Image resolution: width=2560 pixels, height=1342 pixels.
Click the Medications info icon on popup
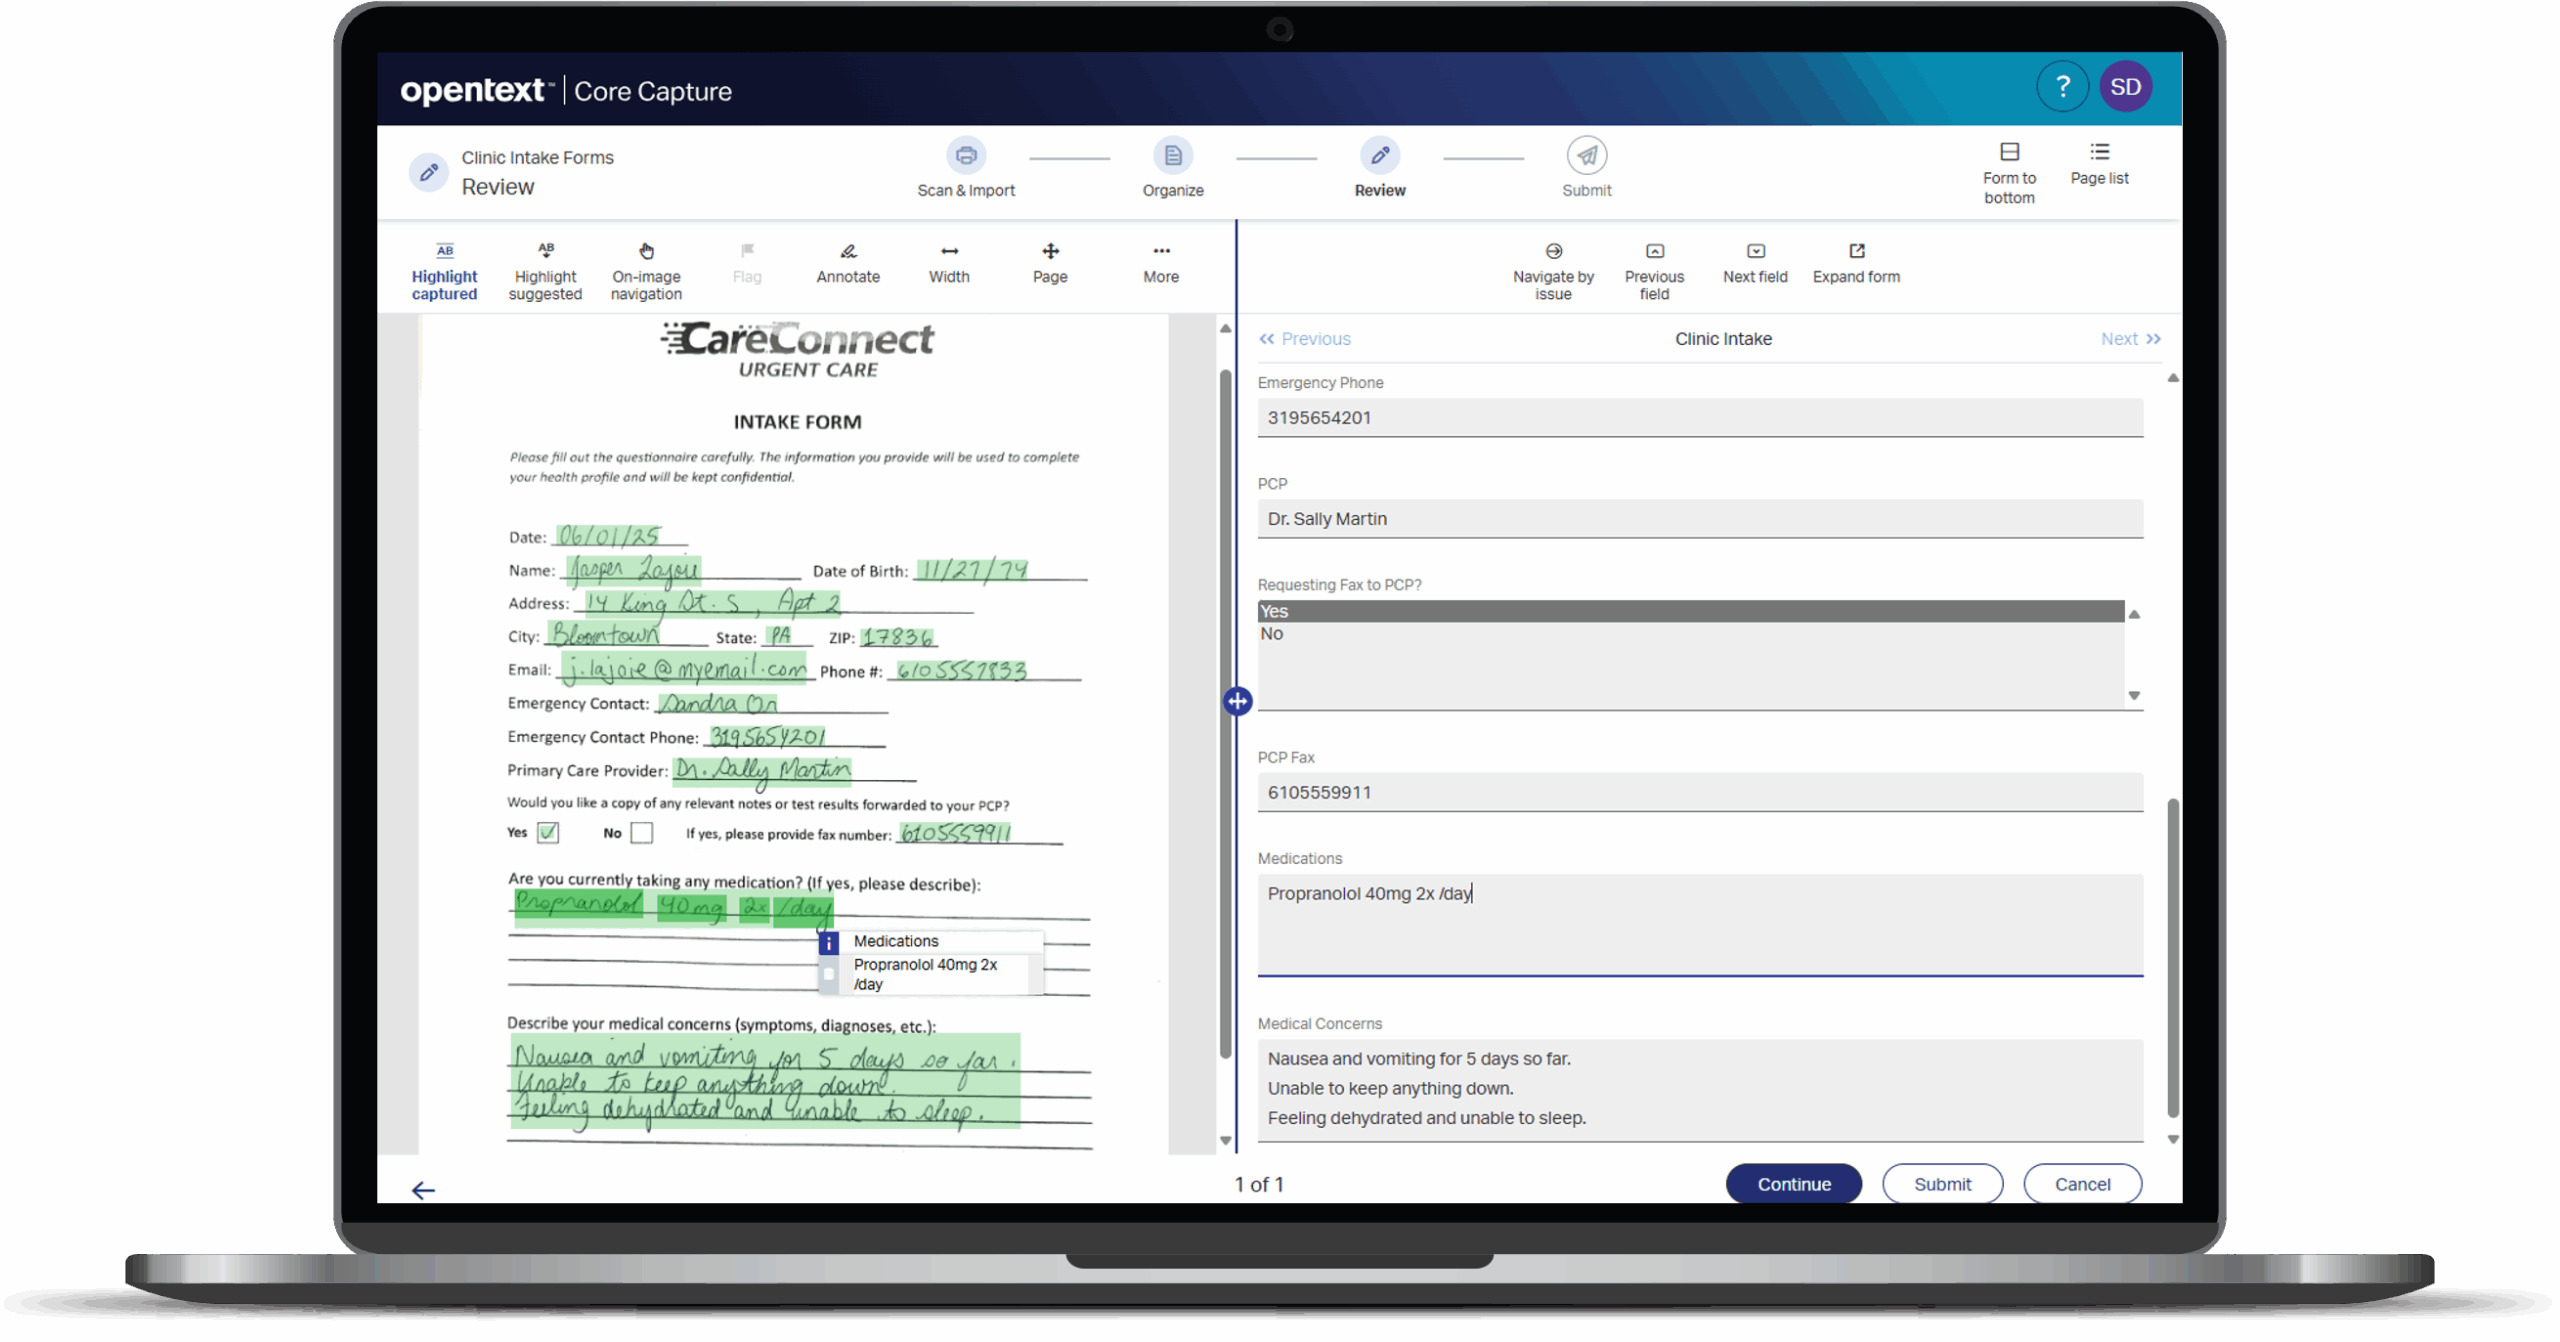[828, 943]
